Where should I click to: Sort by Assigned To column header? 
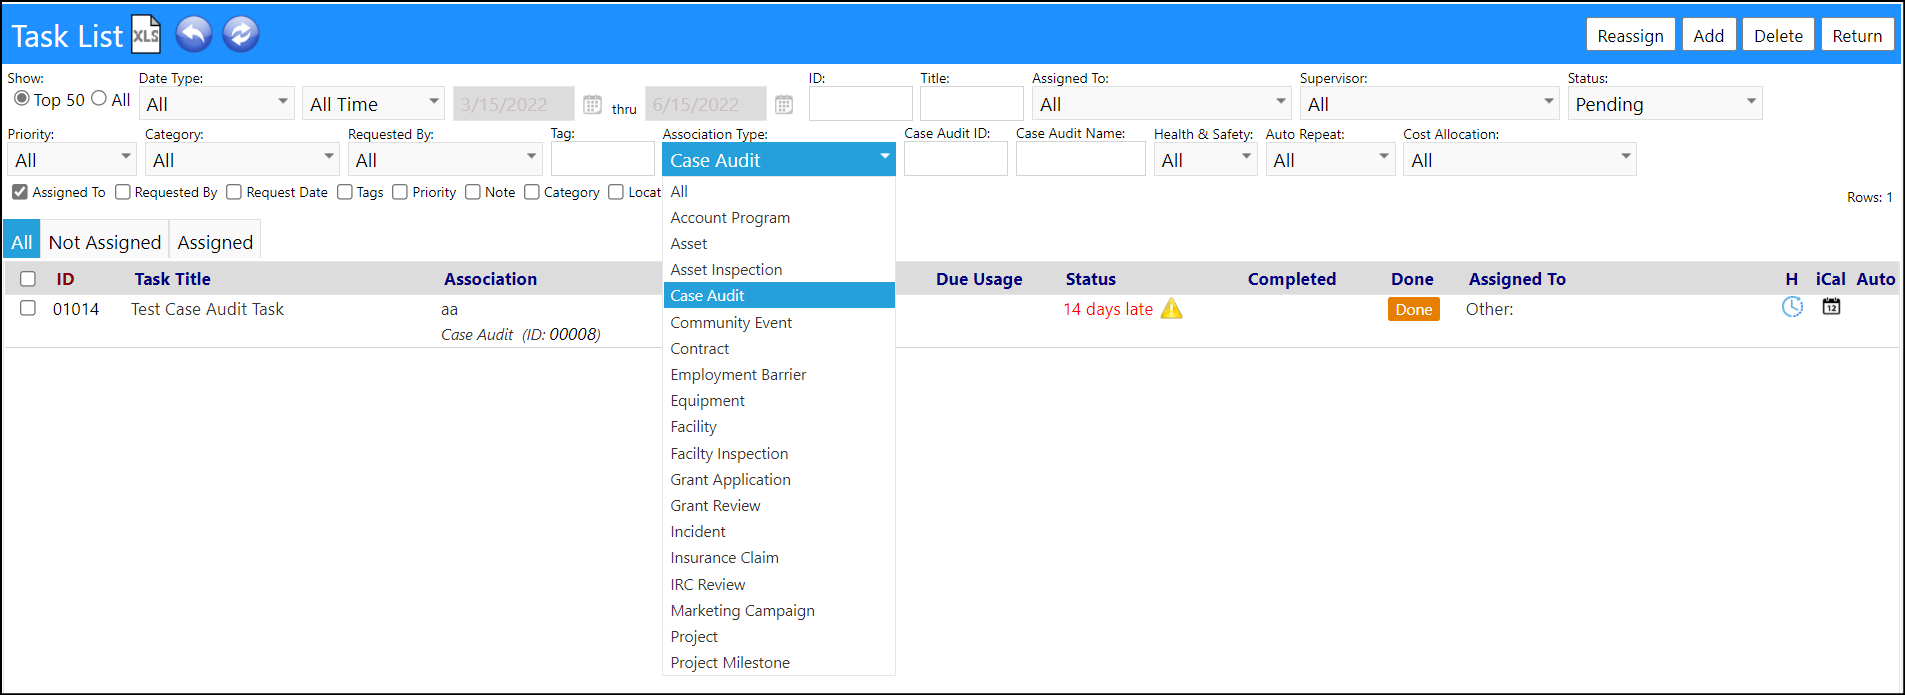[x=1517, y=279]
